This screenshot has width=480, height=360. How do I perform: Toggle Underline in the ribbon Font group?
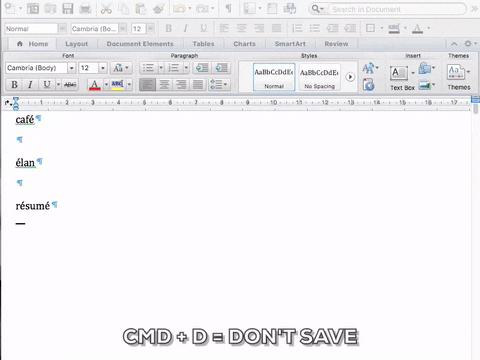tap(47, 85)
